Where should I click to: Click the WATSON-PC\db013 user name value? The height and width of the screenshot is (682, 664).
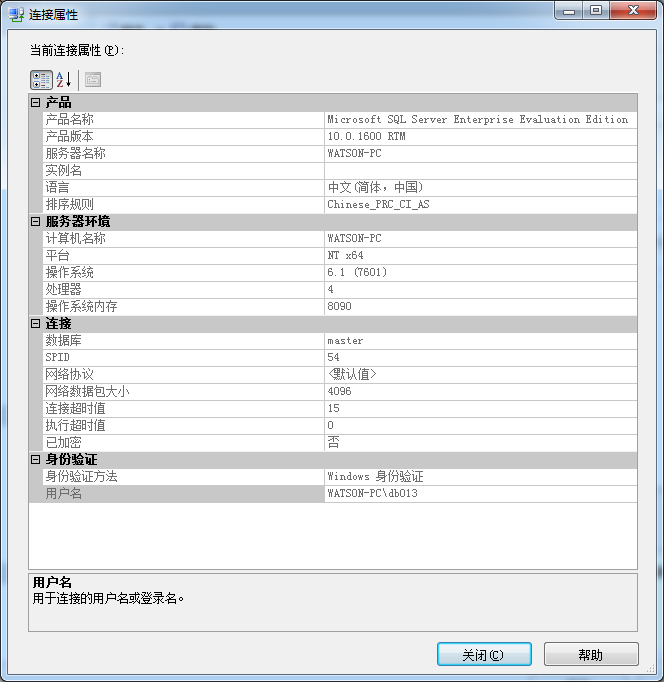pyautogui.click(x=372, y=493)
